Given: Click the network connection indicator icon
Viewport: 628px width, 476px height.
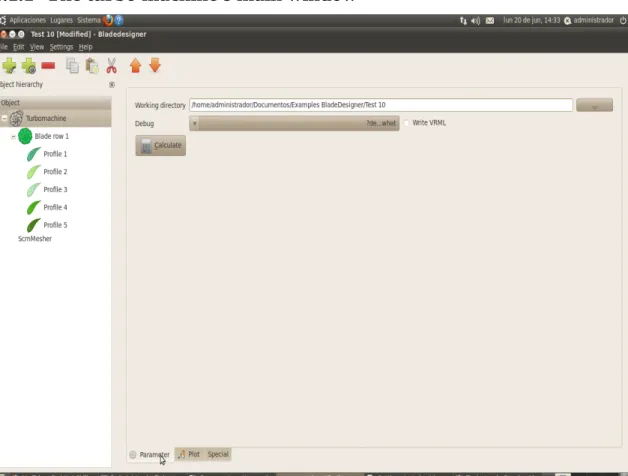Looking at the screenshot, I should click(463, 20).
